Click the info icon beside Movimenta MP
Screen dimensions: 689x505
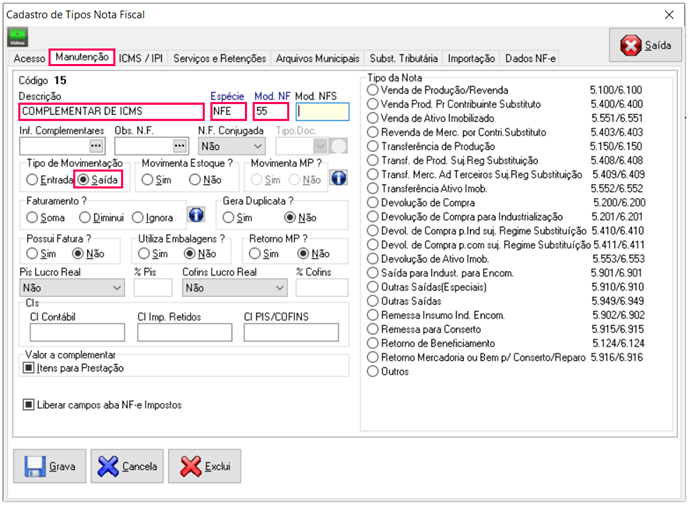click(338, 178)
